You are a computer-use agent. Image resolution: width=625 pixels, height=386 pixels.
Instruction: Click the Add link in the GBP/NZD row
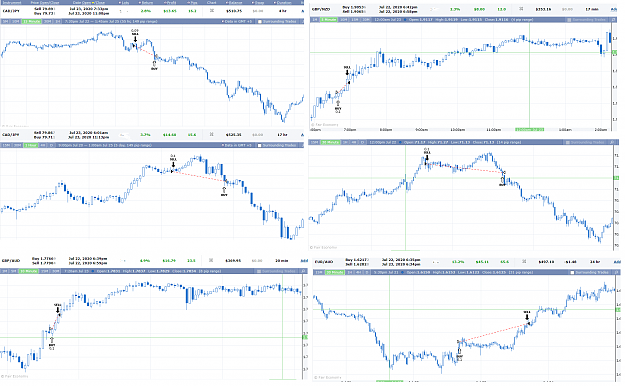pyautogui.click(x=614, y=9)
